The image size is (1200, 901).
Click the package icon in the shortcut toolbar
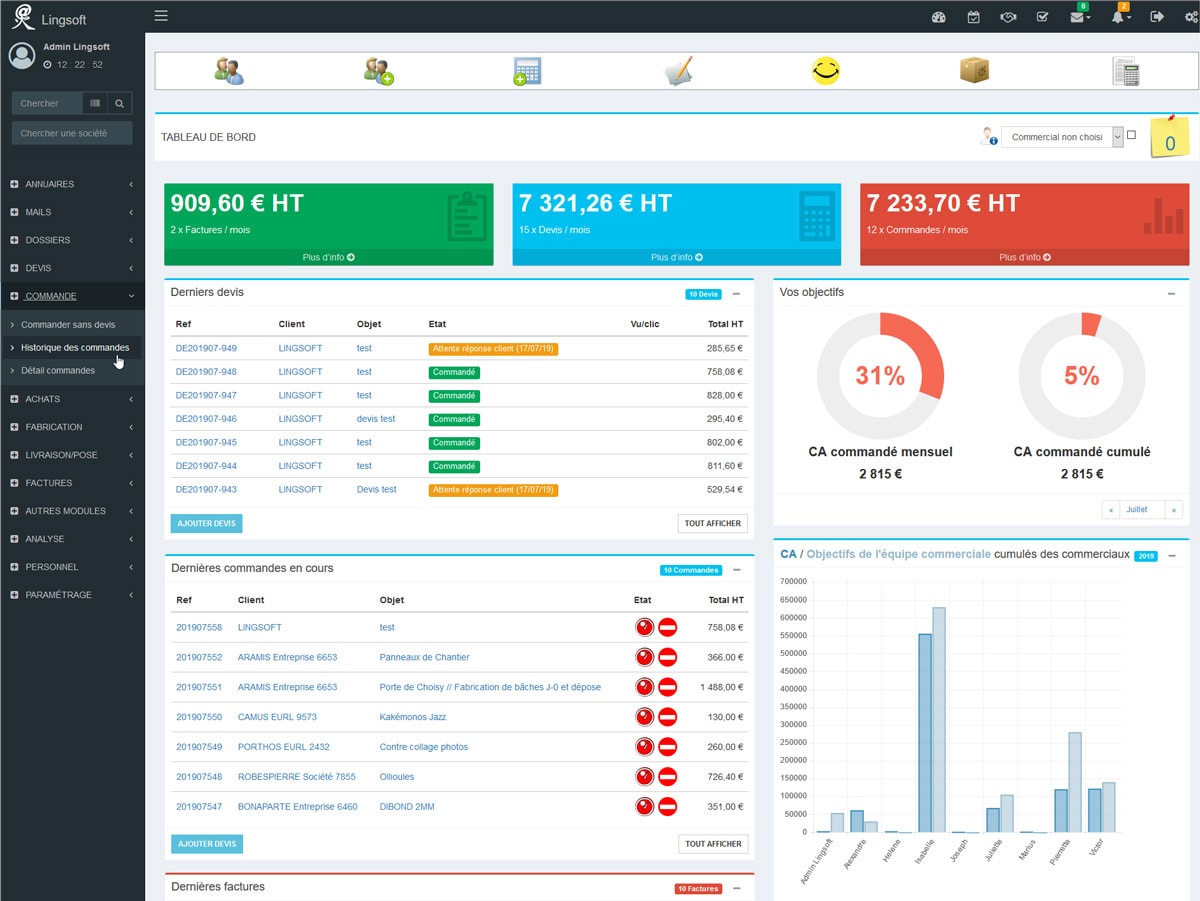[x=974, y=70]
